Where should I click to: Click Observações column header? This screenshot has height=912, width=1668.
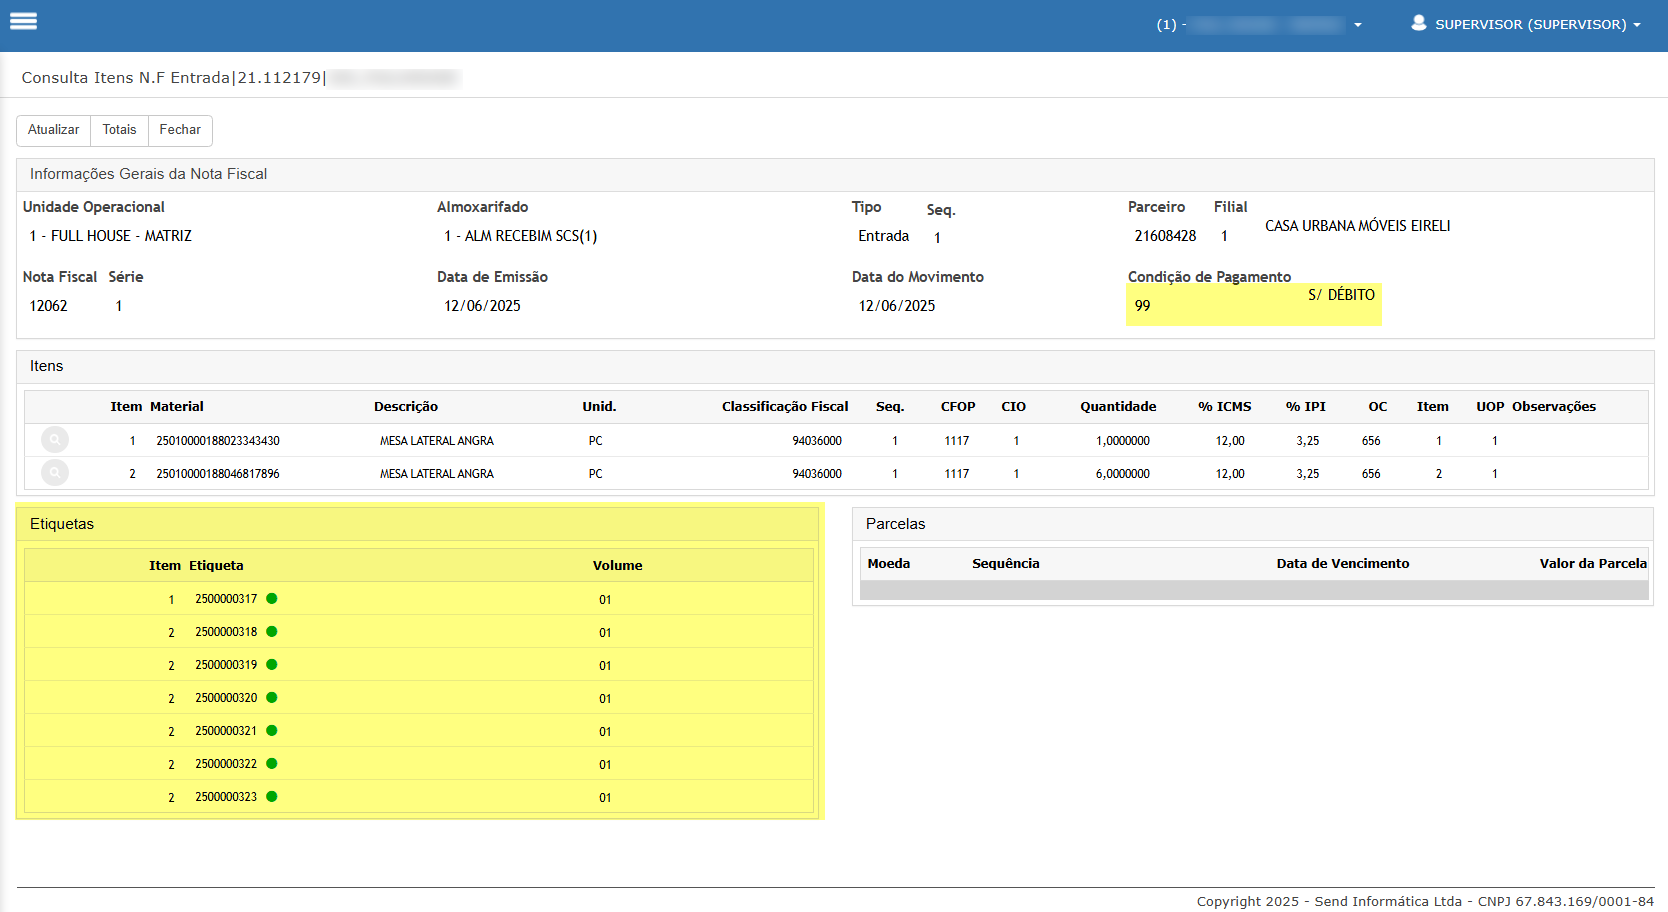pyautogui.click(x=1554, y=407)
